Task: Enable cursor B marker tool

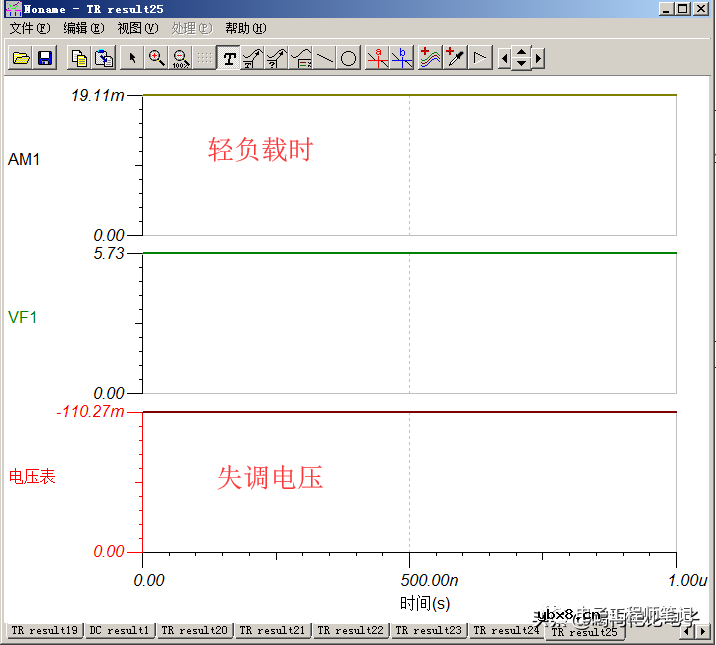Action: [402, 59]
